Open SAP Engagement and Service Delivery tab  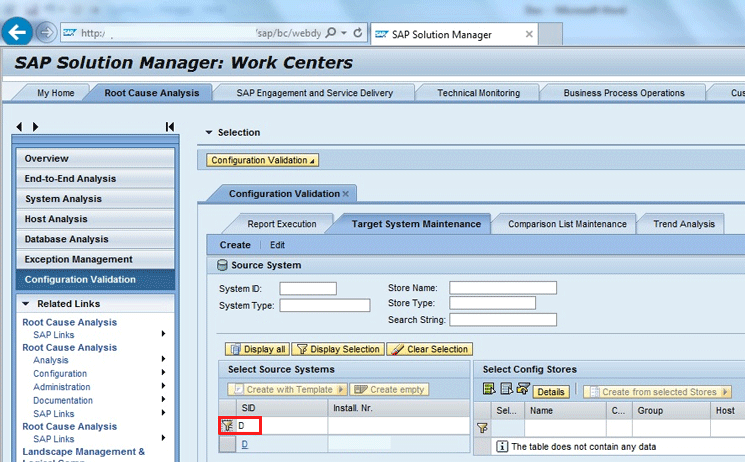click(315, 93)
